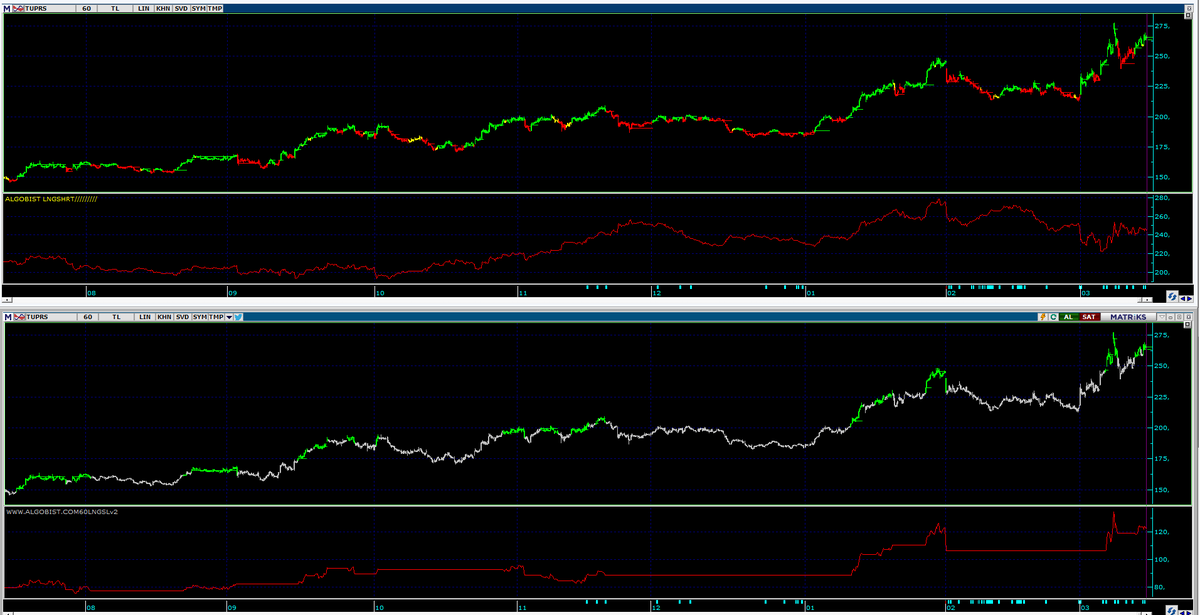Click the right blue arrow at the top chart's corner
The height and width of the screenshot is (615, 1200).
(1190, 298)
